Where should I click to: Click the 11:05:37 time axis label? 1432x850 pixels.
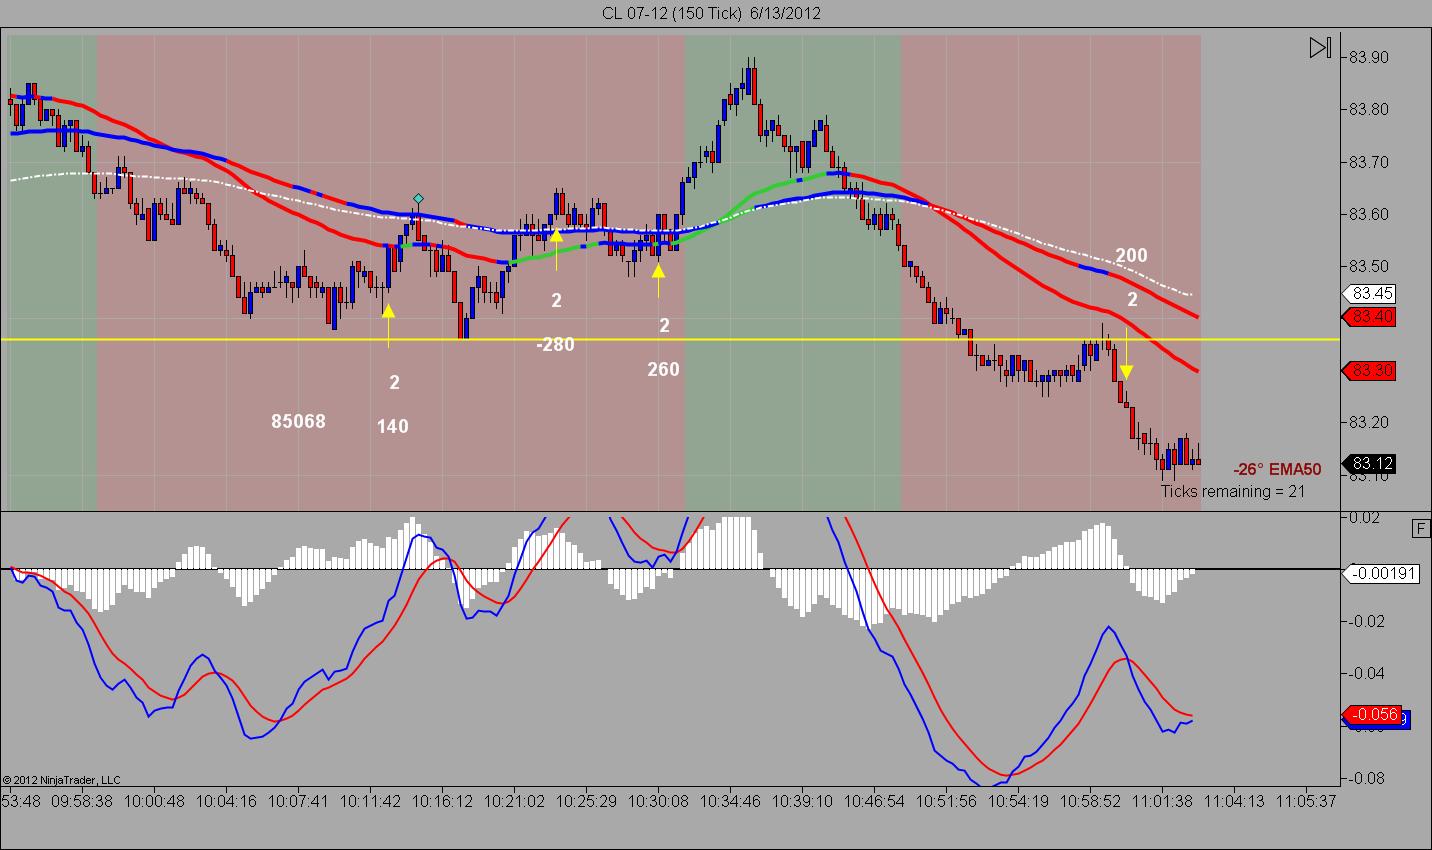[1308, 801]
